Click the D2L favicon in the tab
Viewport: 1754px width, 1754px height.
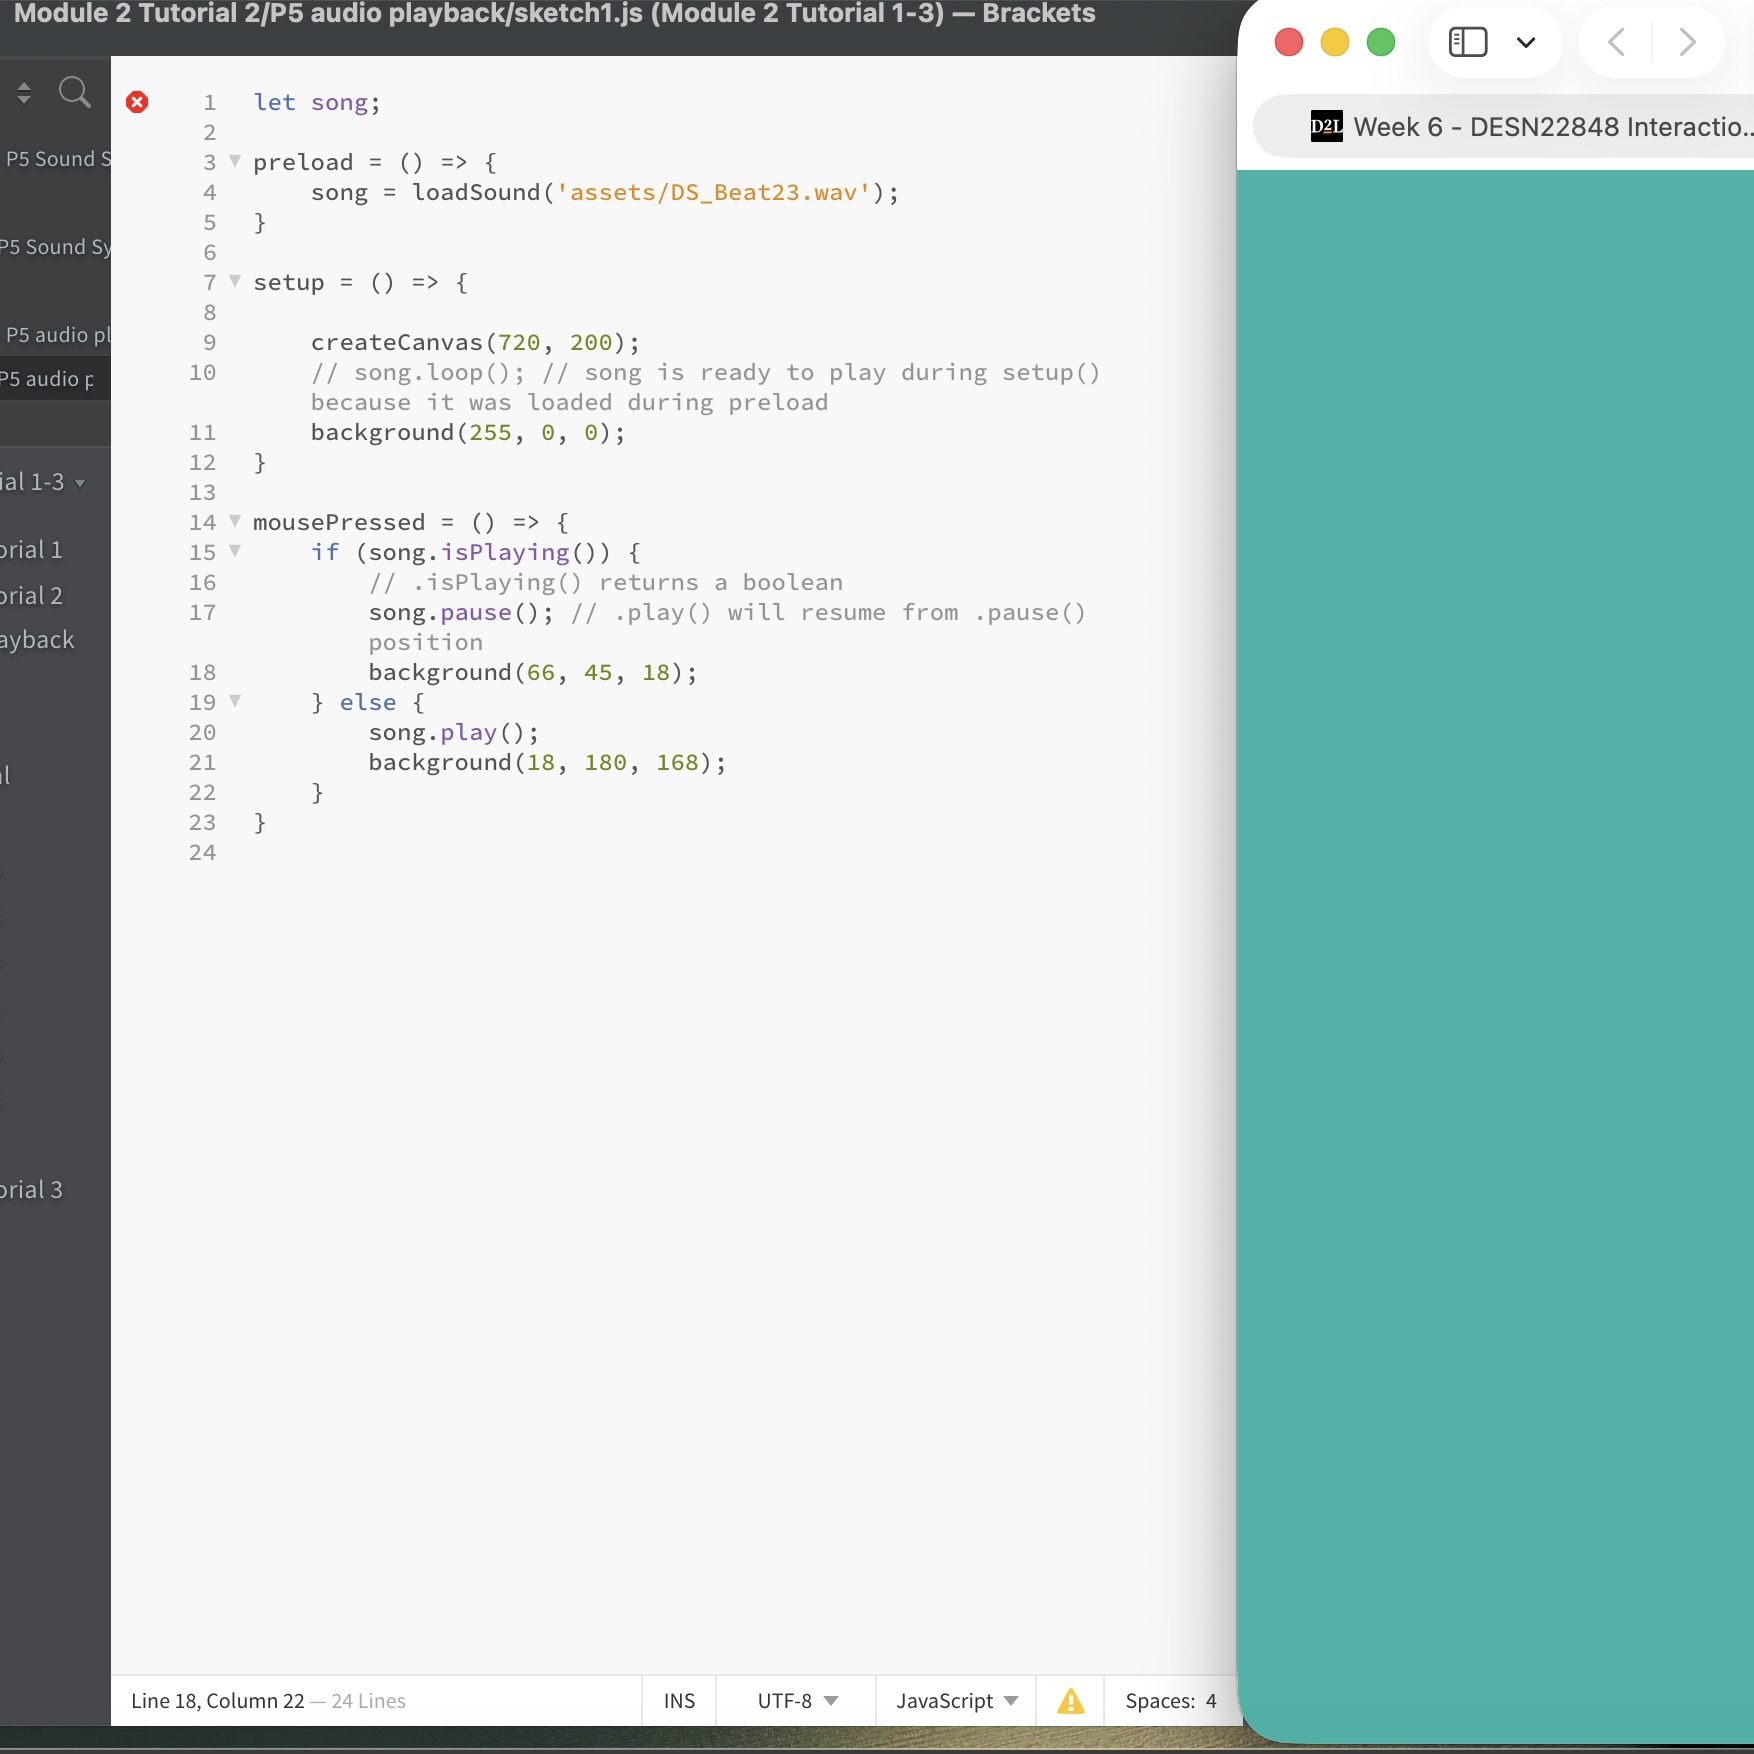[1326, 127]
